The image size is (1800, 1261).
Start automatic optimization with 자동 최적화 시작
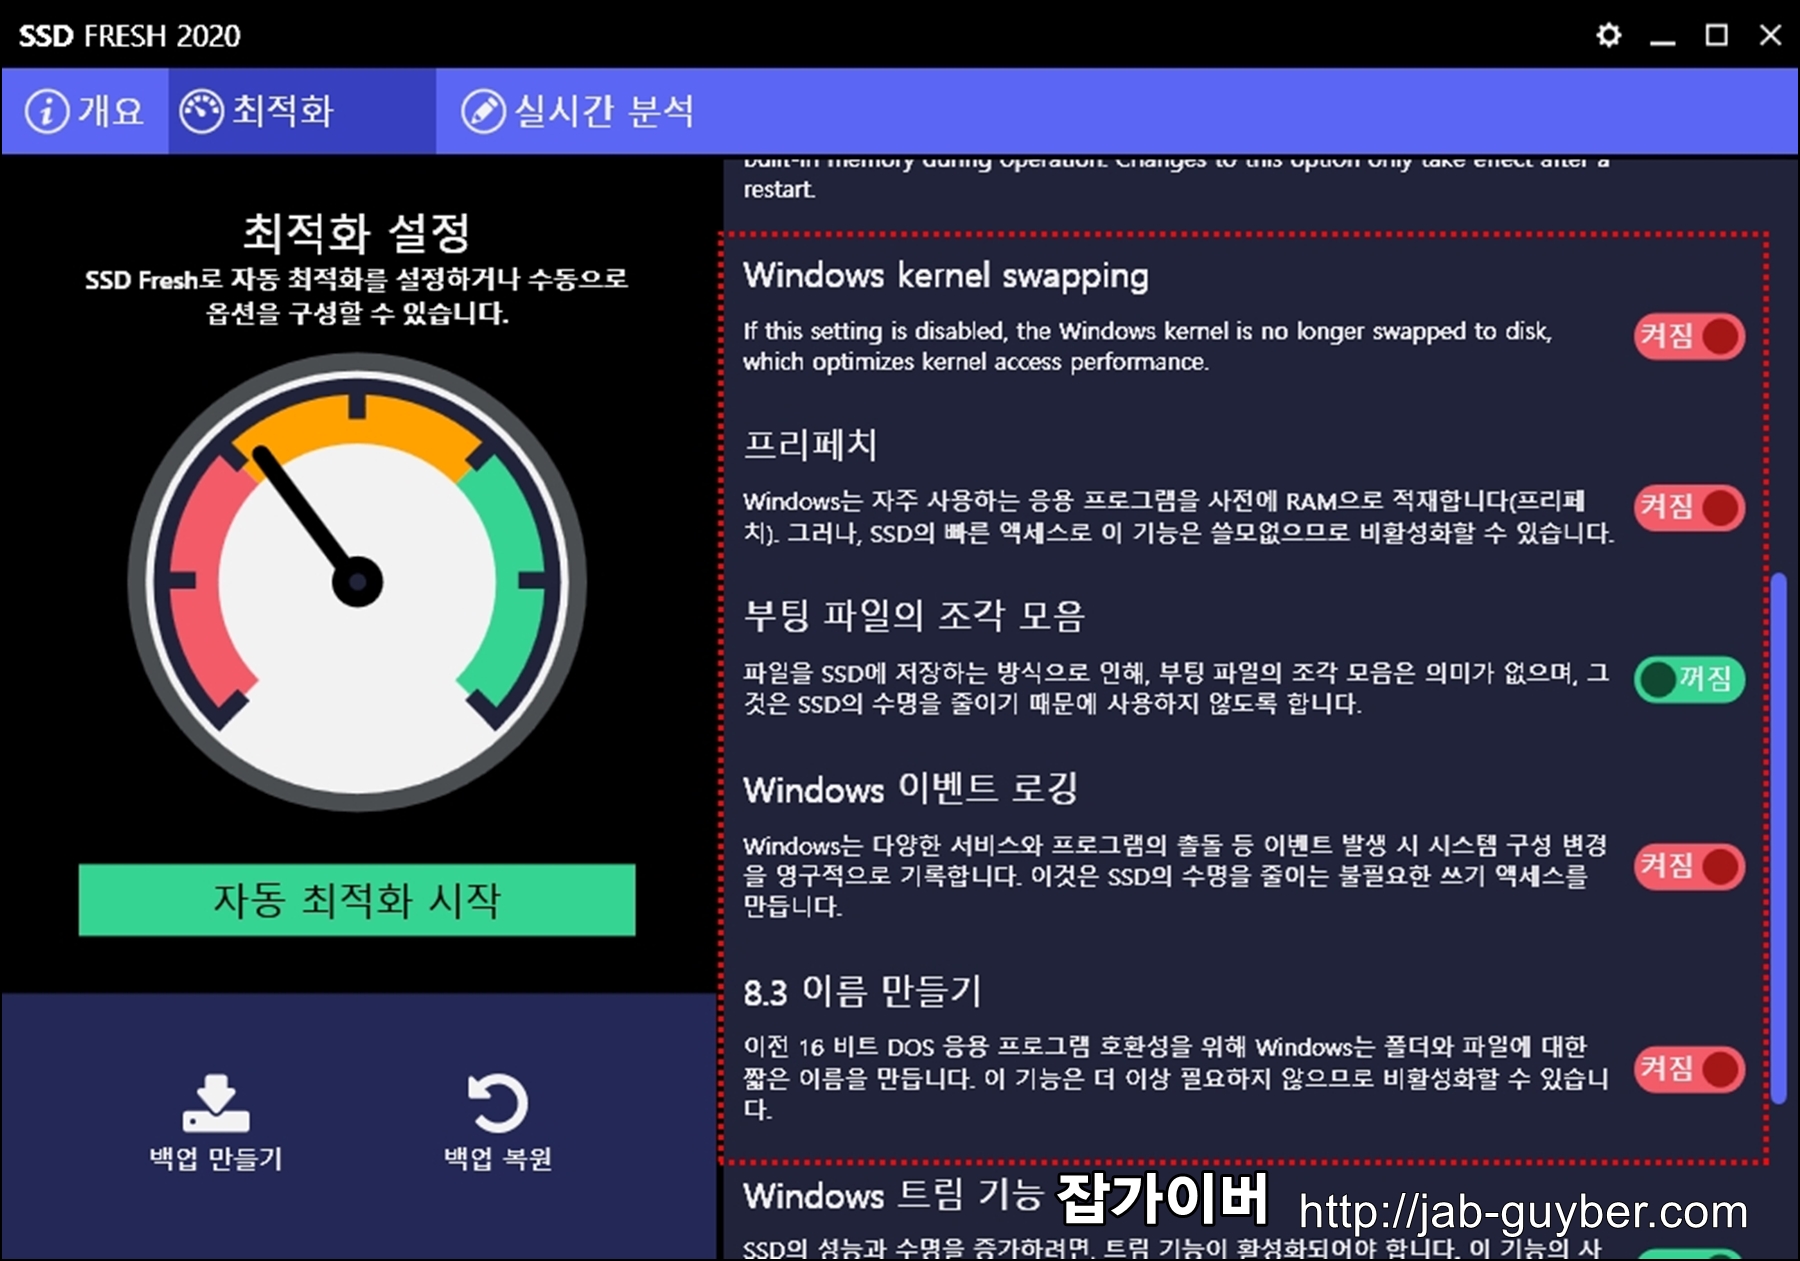click(357, 900)
